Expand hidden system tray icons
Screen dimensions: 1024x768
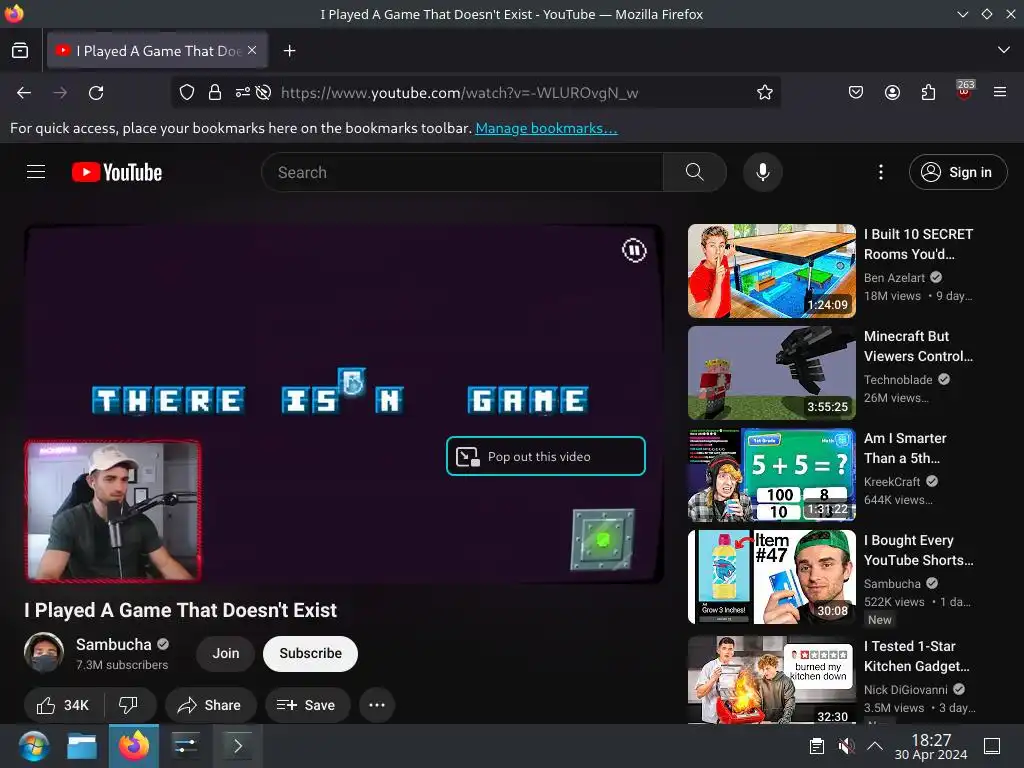pos(874,746)
